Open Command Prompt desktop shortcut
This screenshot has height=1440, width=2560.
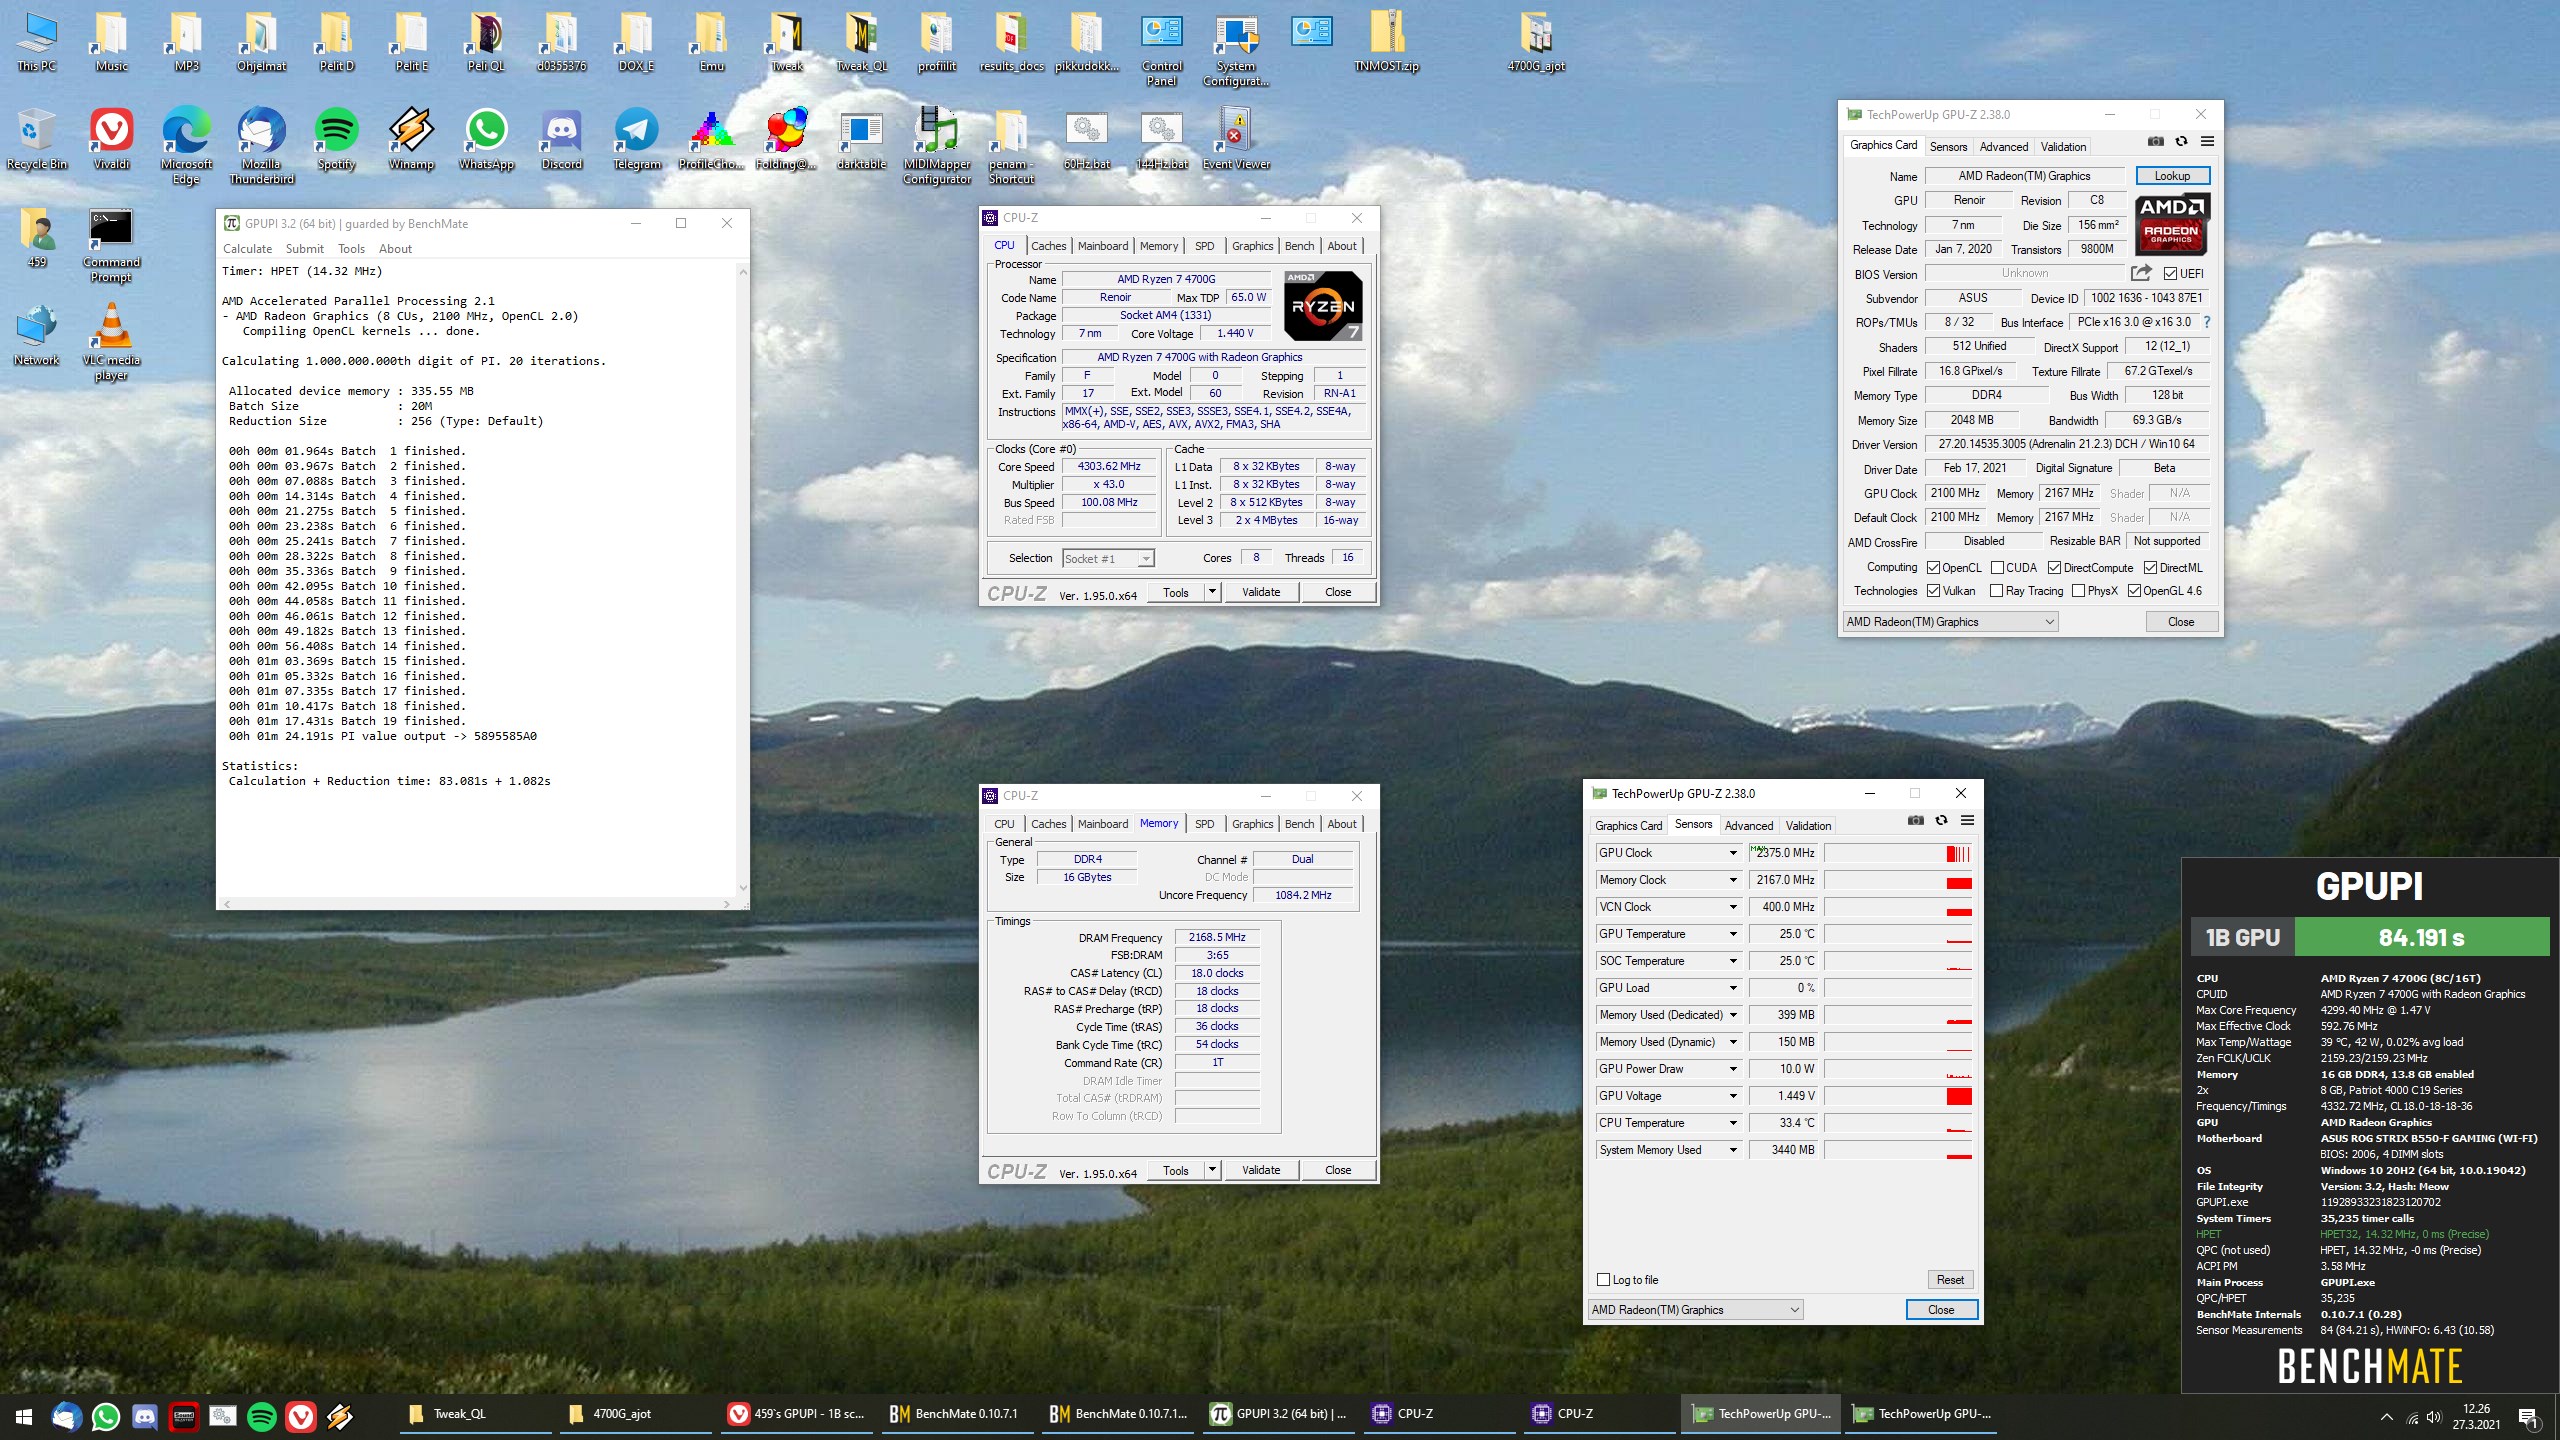point(111,245)
